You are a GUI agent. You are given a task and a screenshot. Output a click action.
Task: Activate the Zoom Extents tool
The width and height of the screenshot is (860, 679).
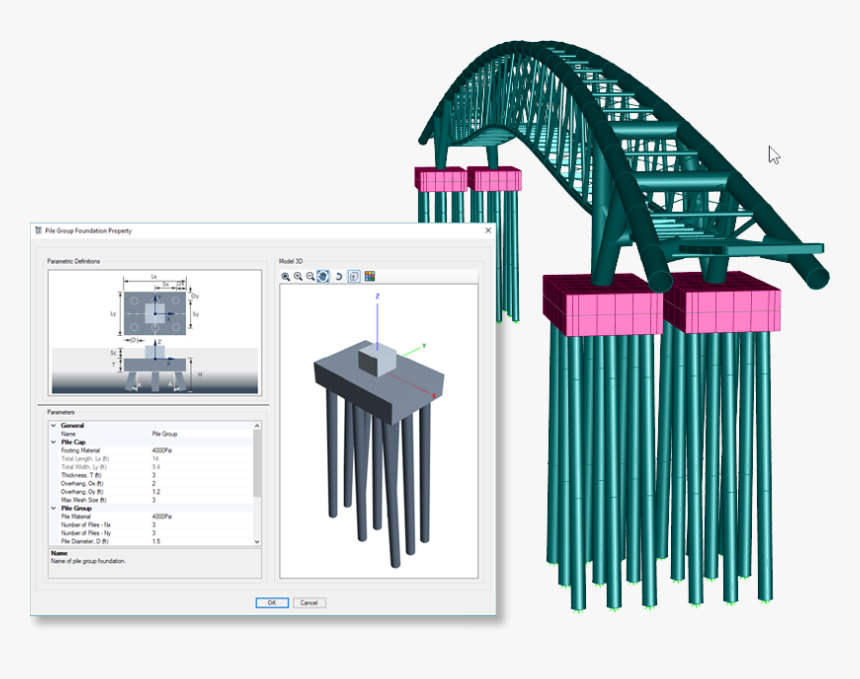click(287, 276)
